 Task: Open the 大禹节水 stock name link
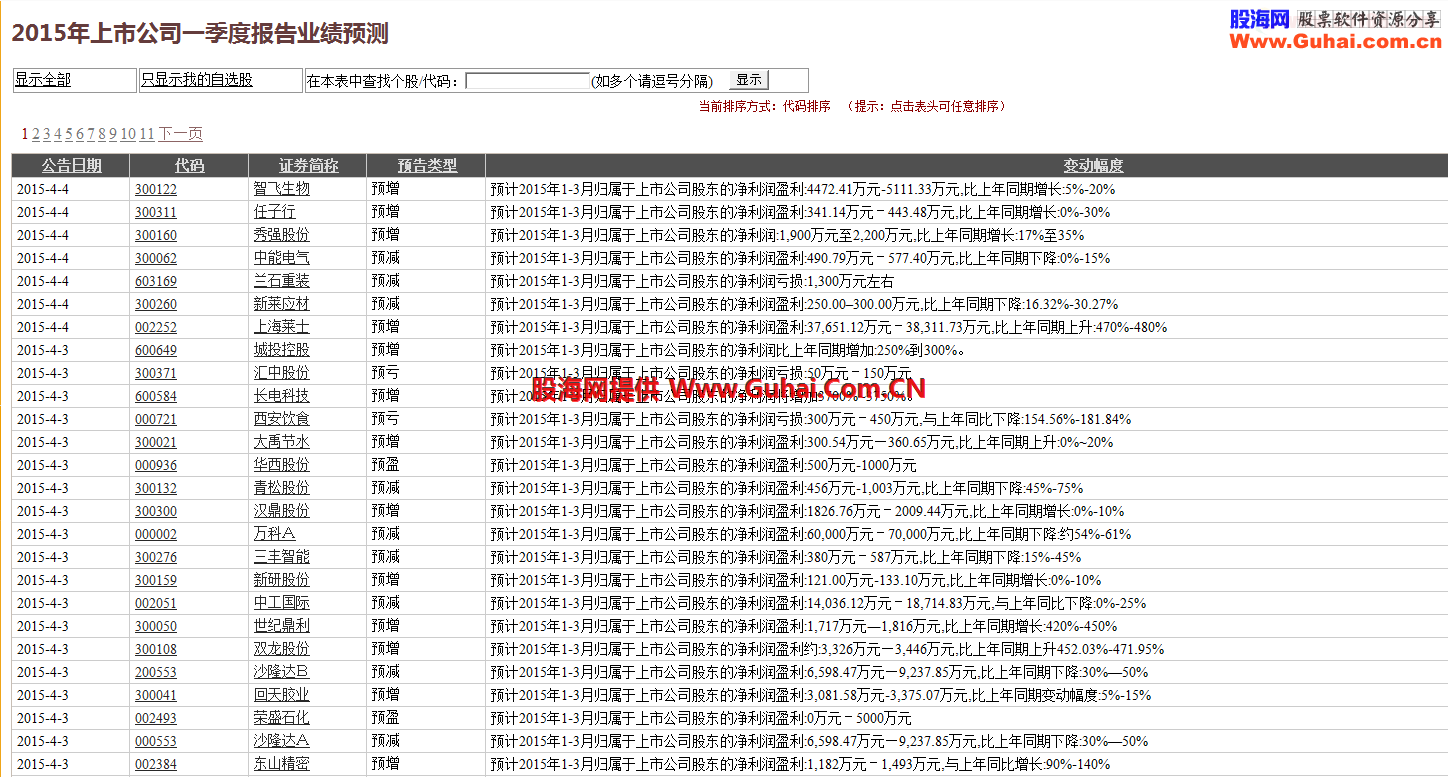tap(282, 442)
